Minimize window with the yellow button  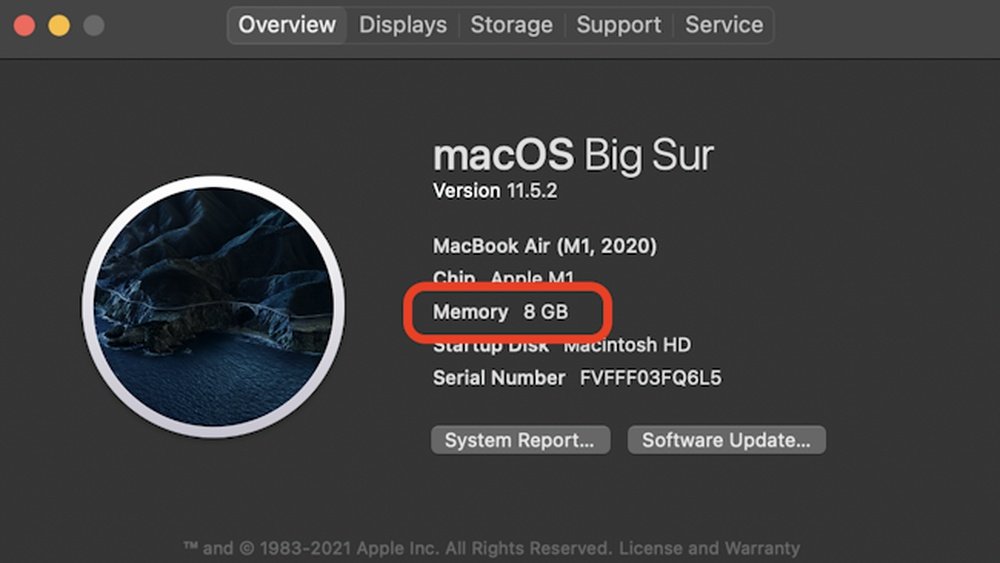59,26
